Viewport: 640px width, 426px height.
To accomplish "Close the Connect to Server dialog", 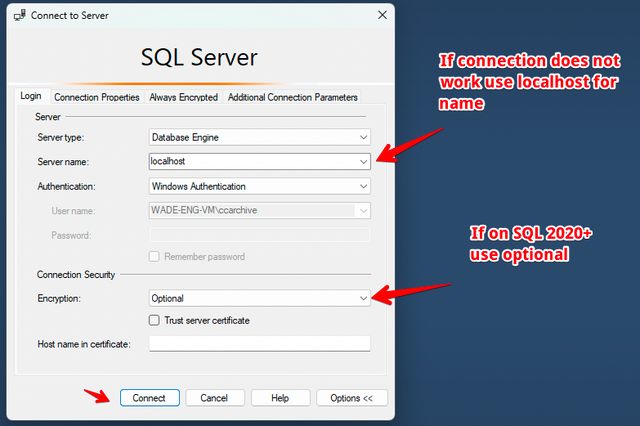I will tap(382, 15).
